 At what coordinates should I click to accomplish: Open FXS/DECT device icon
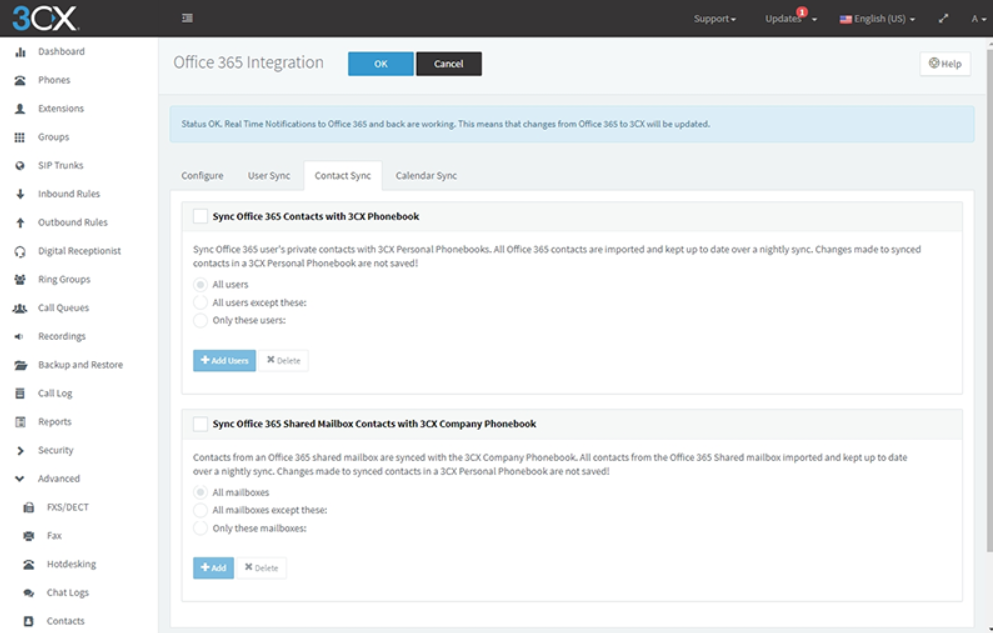(x=28, y=508)
